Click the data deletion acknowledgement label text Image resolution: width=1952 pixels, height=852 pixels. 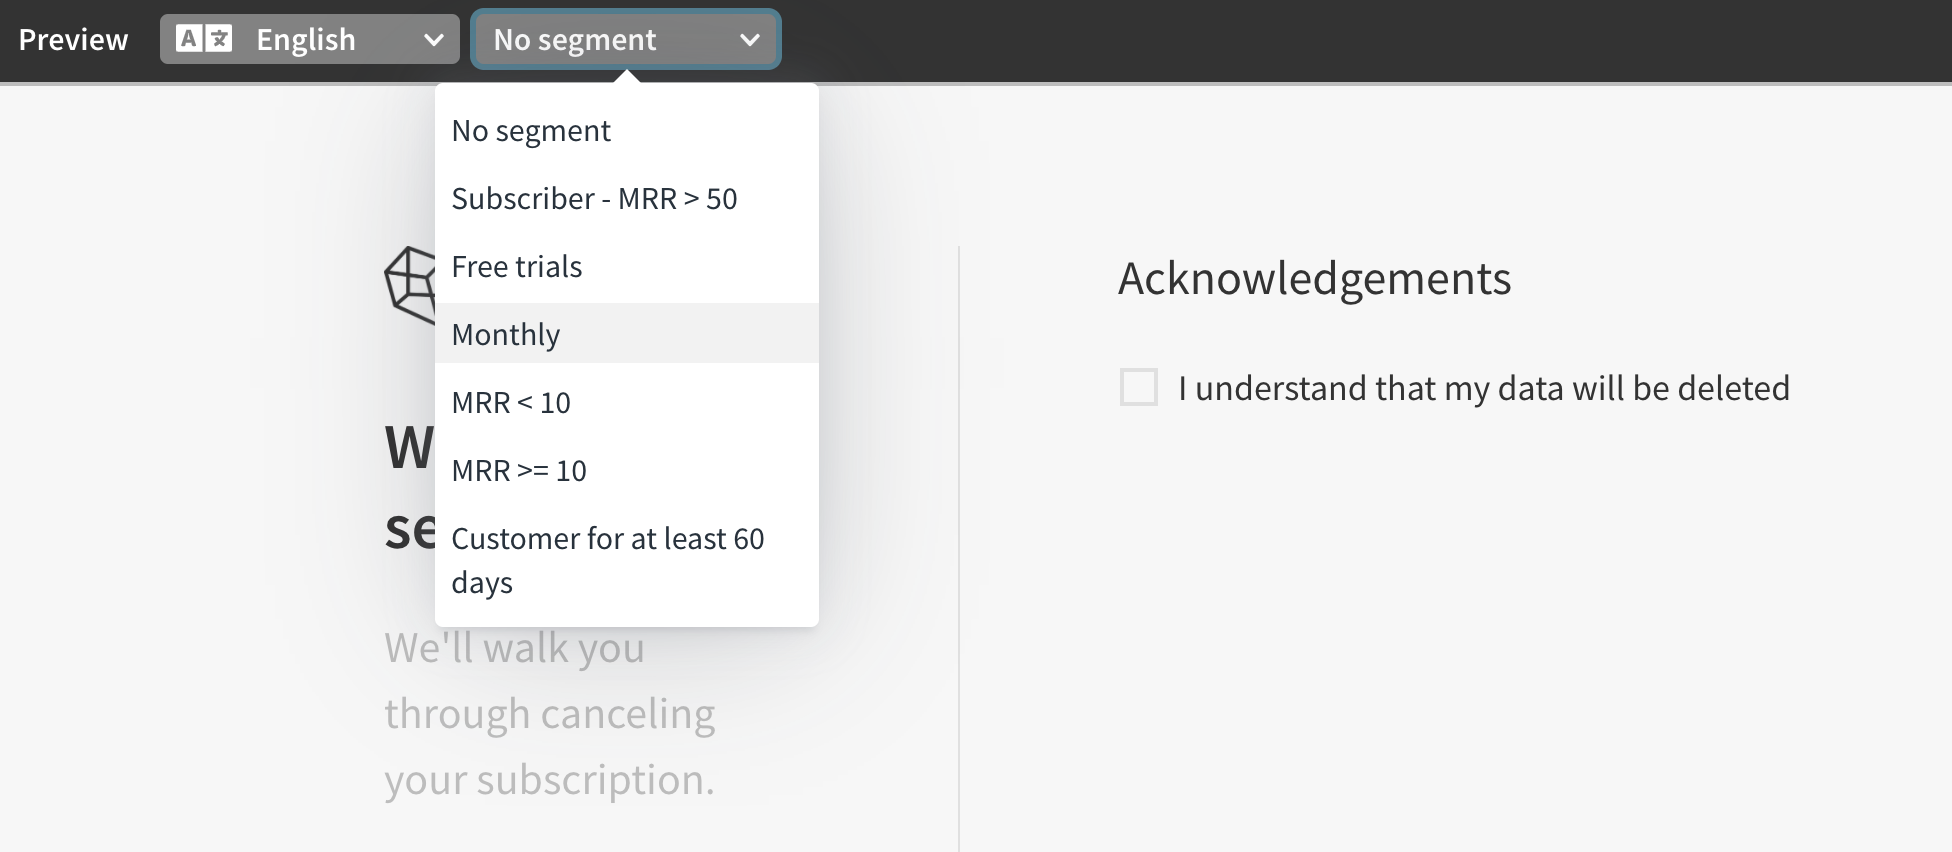[x=1484, y=388]
